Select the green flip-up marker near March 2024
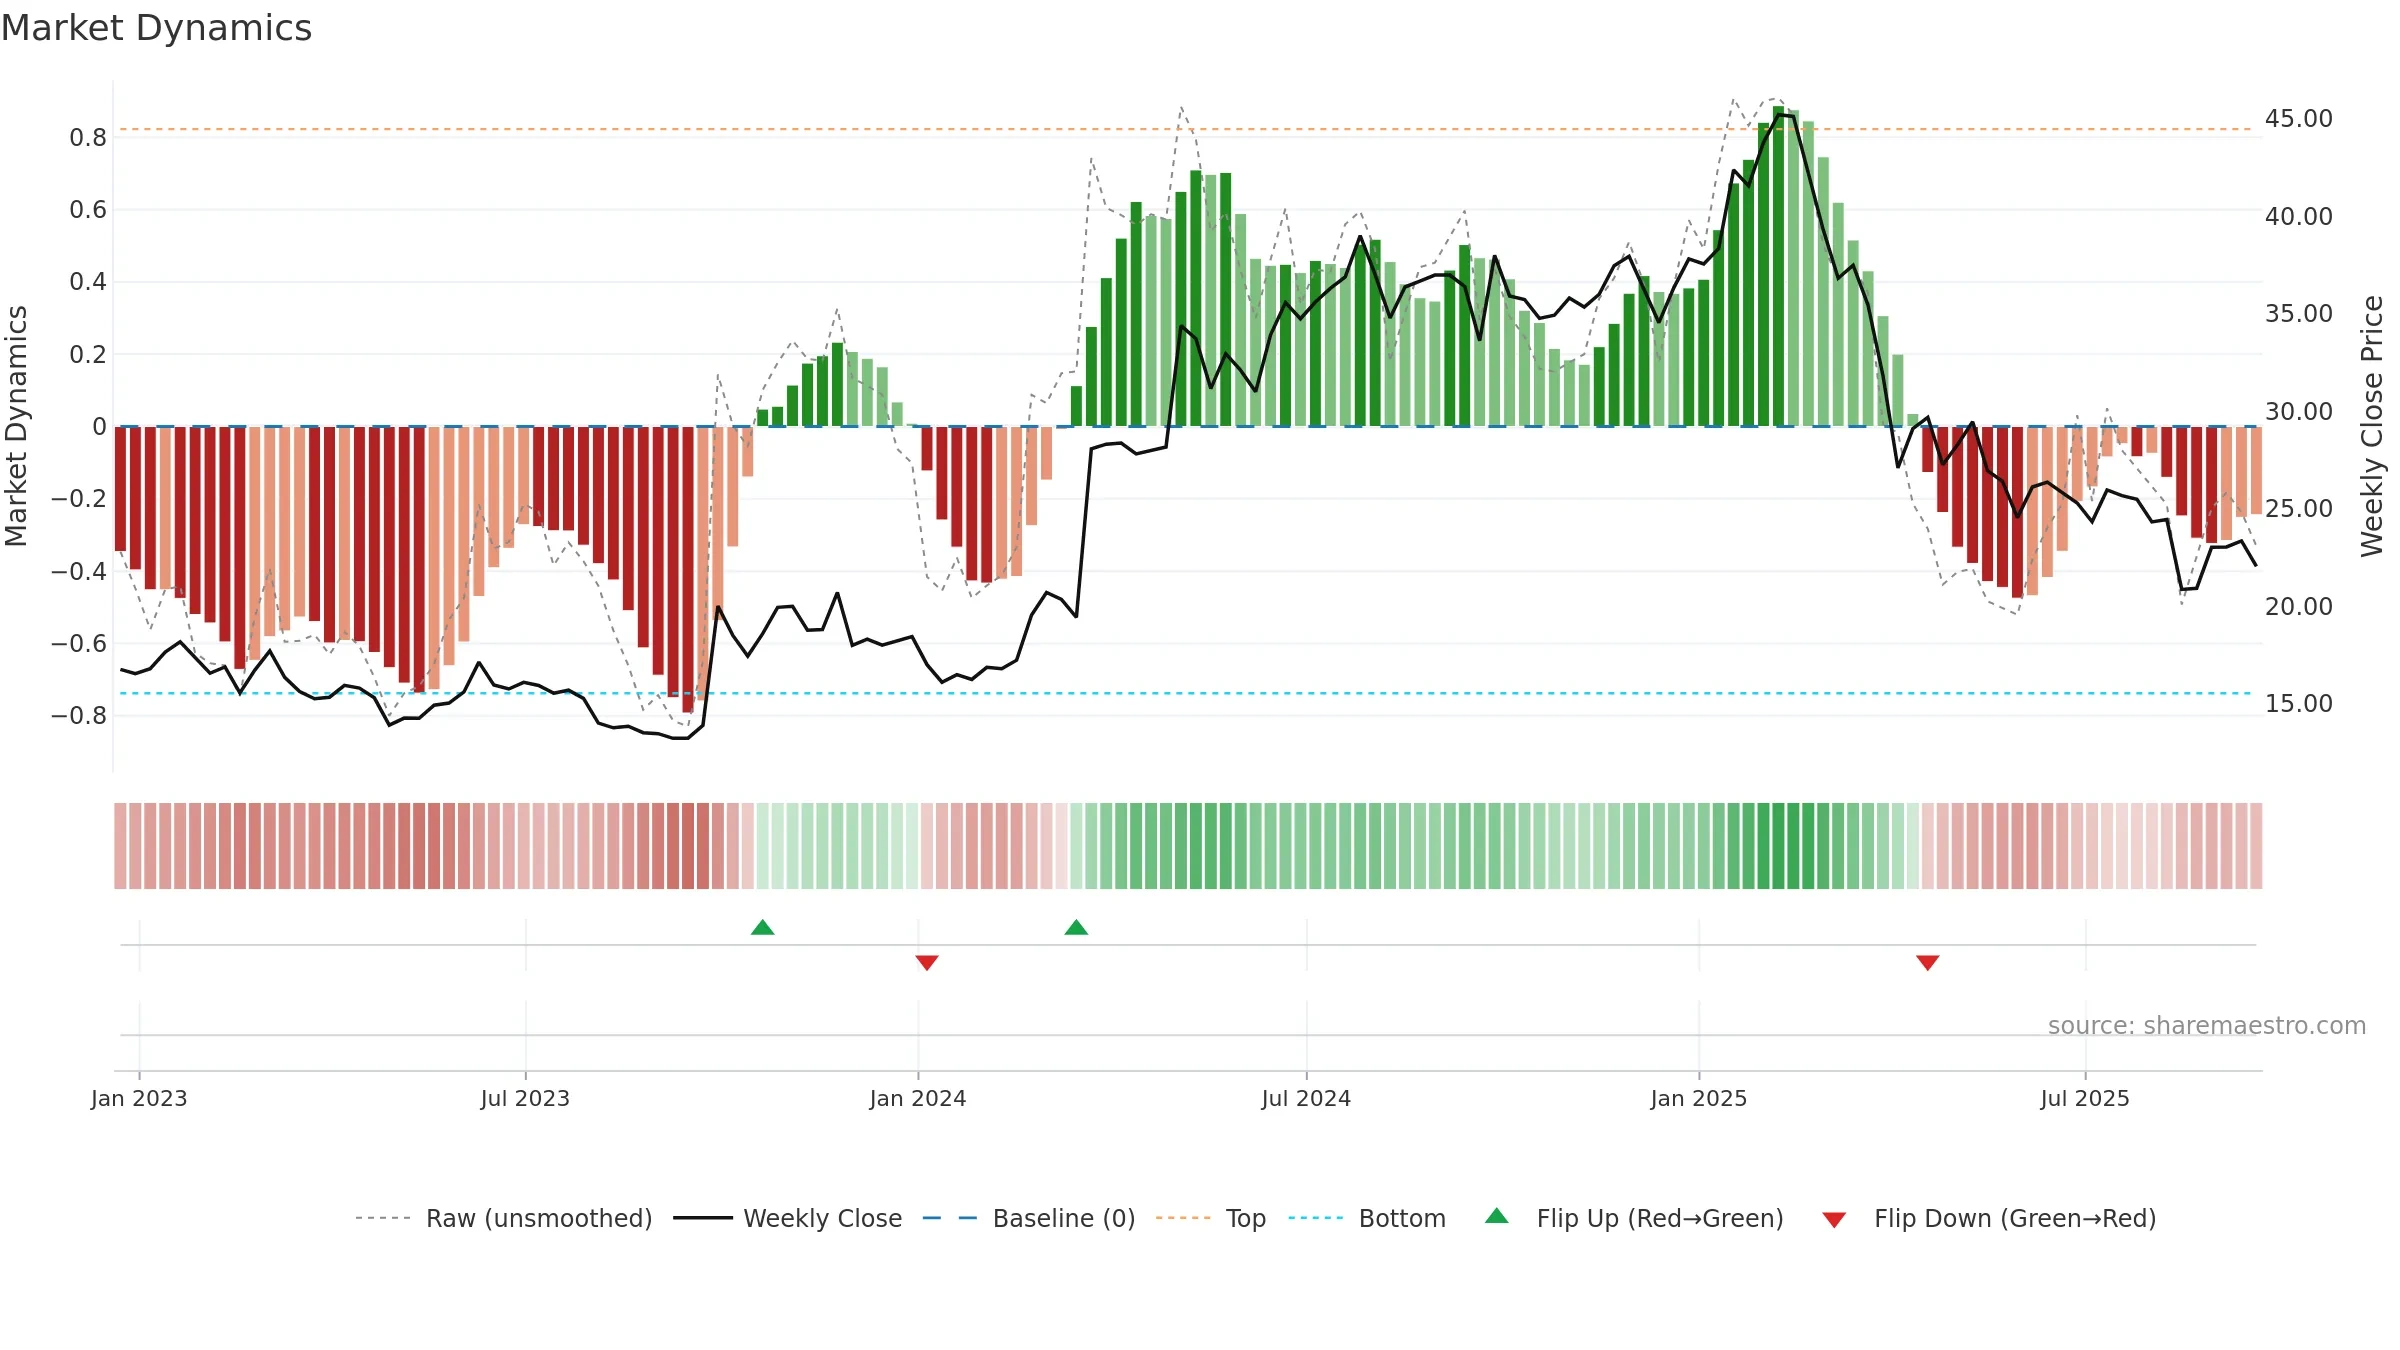 pyautogui.click(x=1076, y=927)
